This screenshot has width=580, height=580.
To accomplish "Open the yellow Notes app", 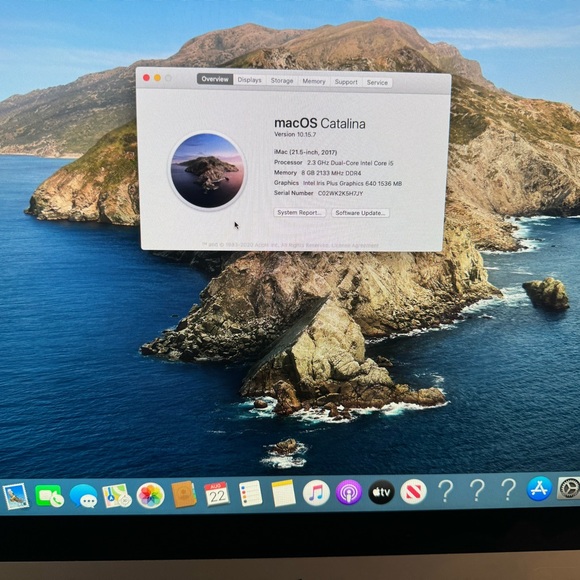I will [283, 493].
